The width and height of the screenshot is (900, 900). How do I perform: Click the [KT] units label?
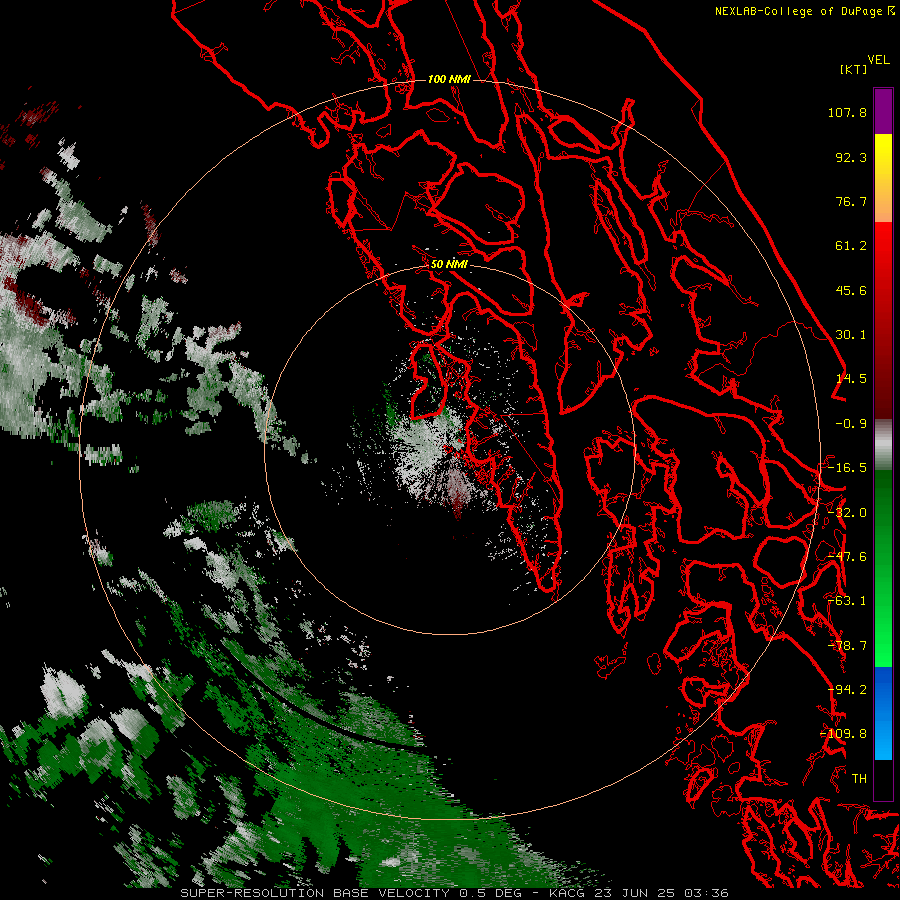853,69
